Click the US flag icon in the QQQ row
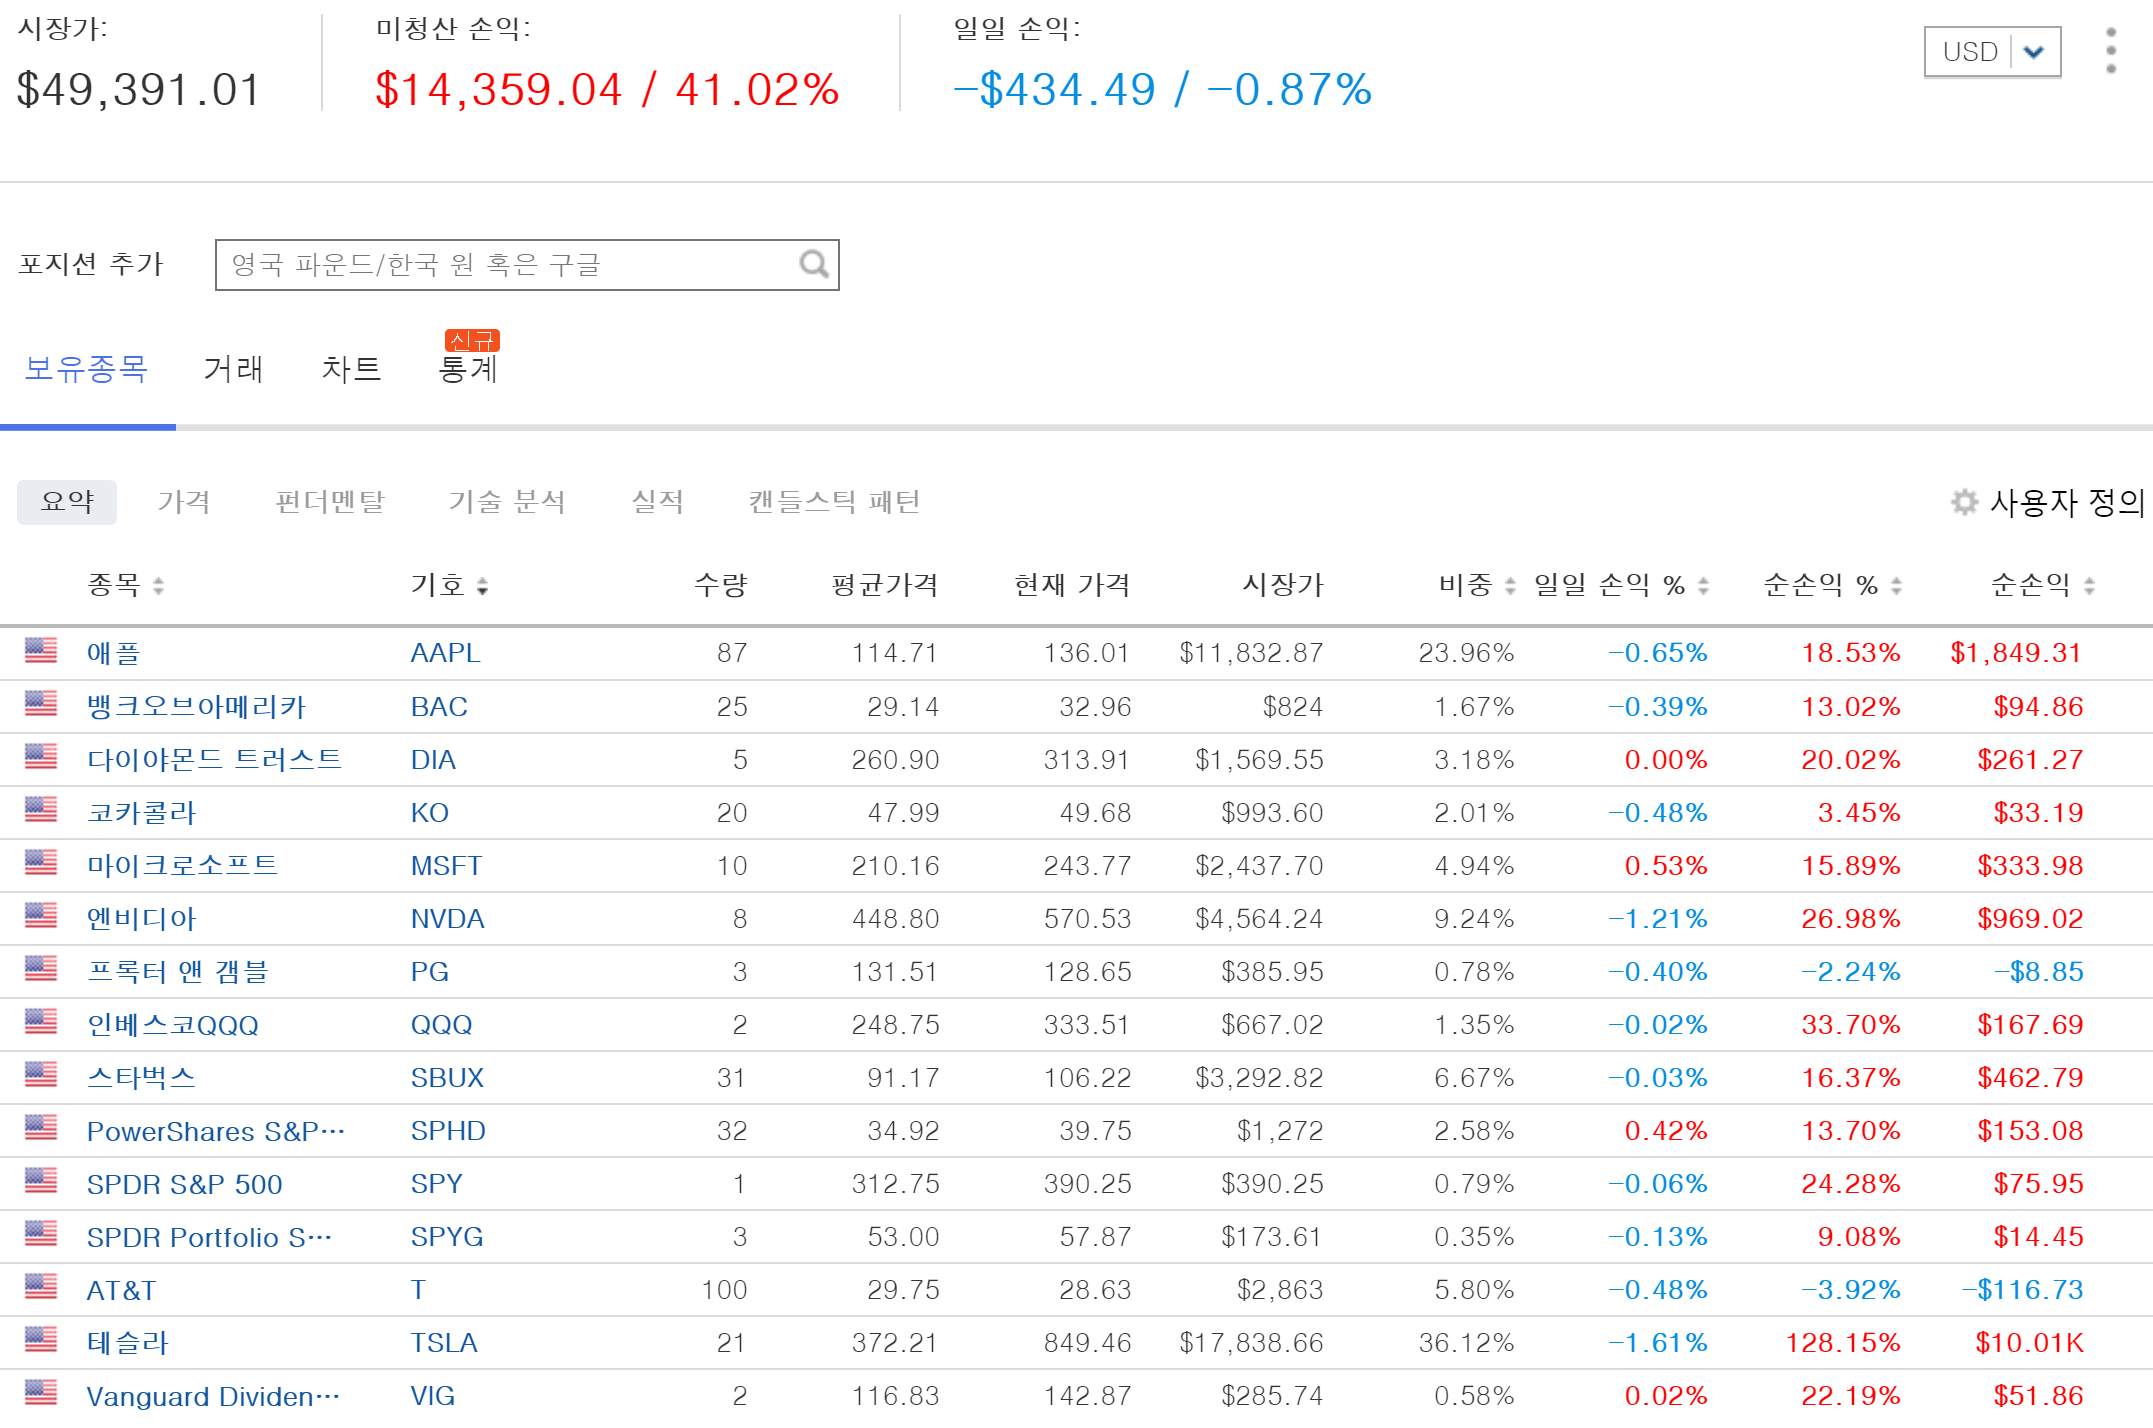Viewport: 2153px width, 1428px height. click(x=41, y=1021)
